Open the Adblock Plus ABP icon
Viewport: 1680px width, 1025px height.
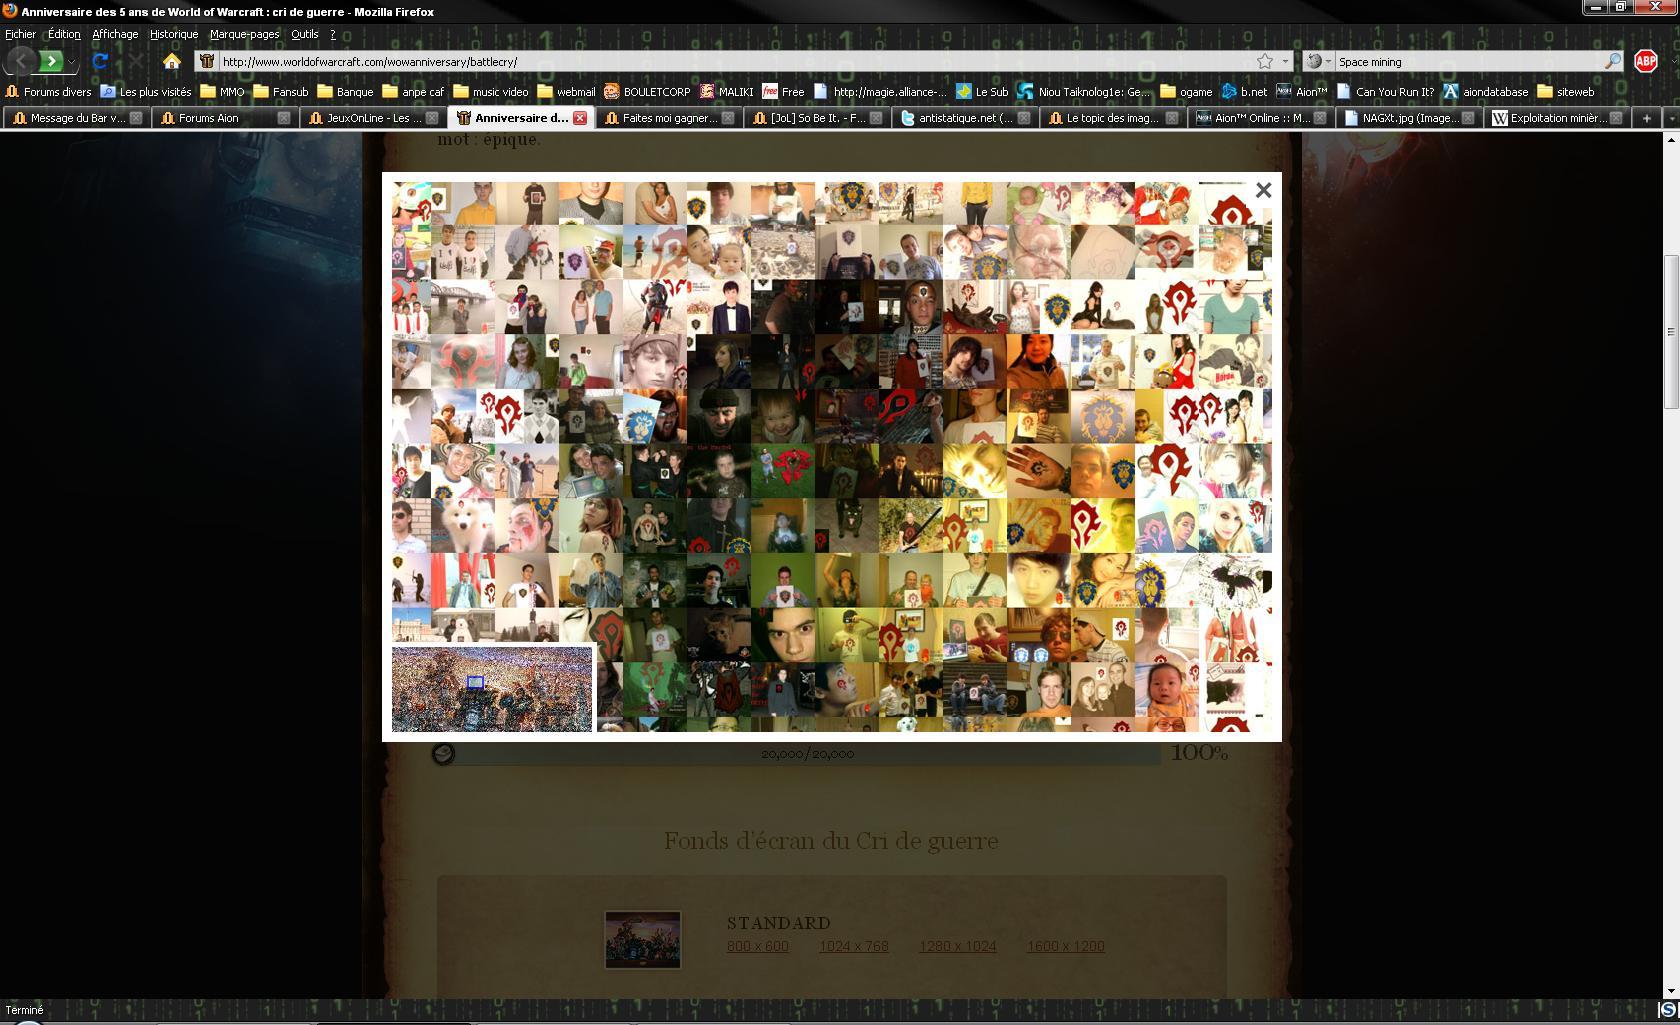(x=1645, y=62)
